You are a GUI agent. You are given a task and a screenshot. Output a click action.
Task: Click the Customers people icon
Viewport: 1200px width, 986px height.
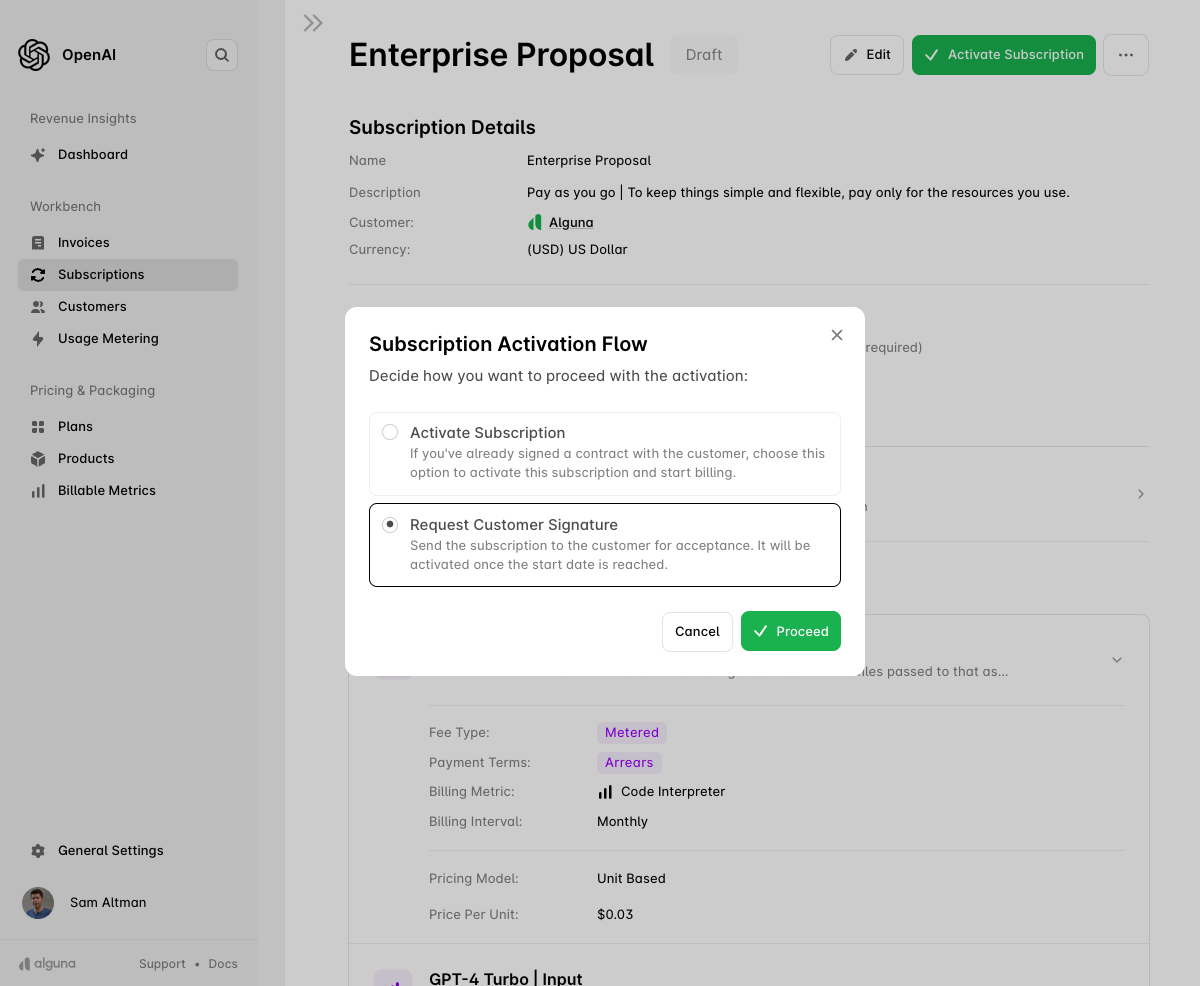(x=37, y=306)
